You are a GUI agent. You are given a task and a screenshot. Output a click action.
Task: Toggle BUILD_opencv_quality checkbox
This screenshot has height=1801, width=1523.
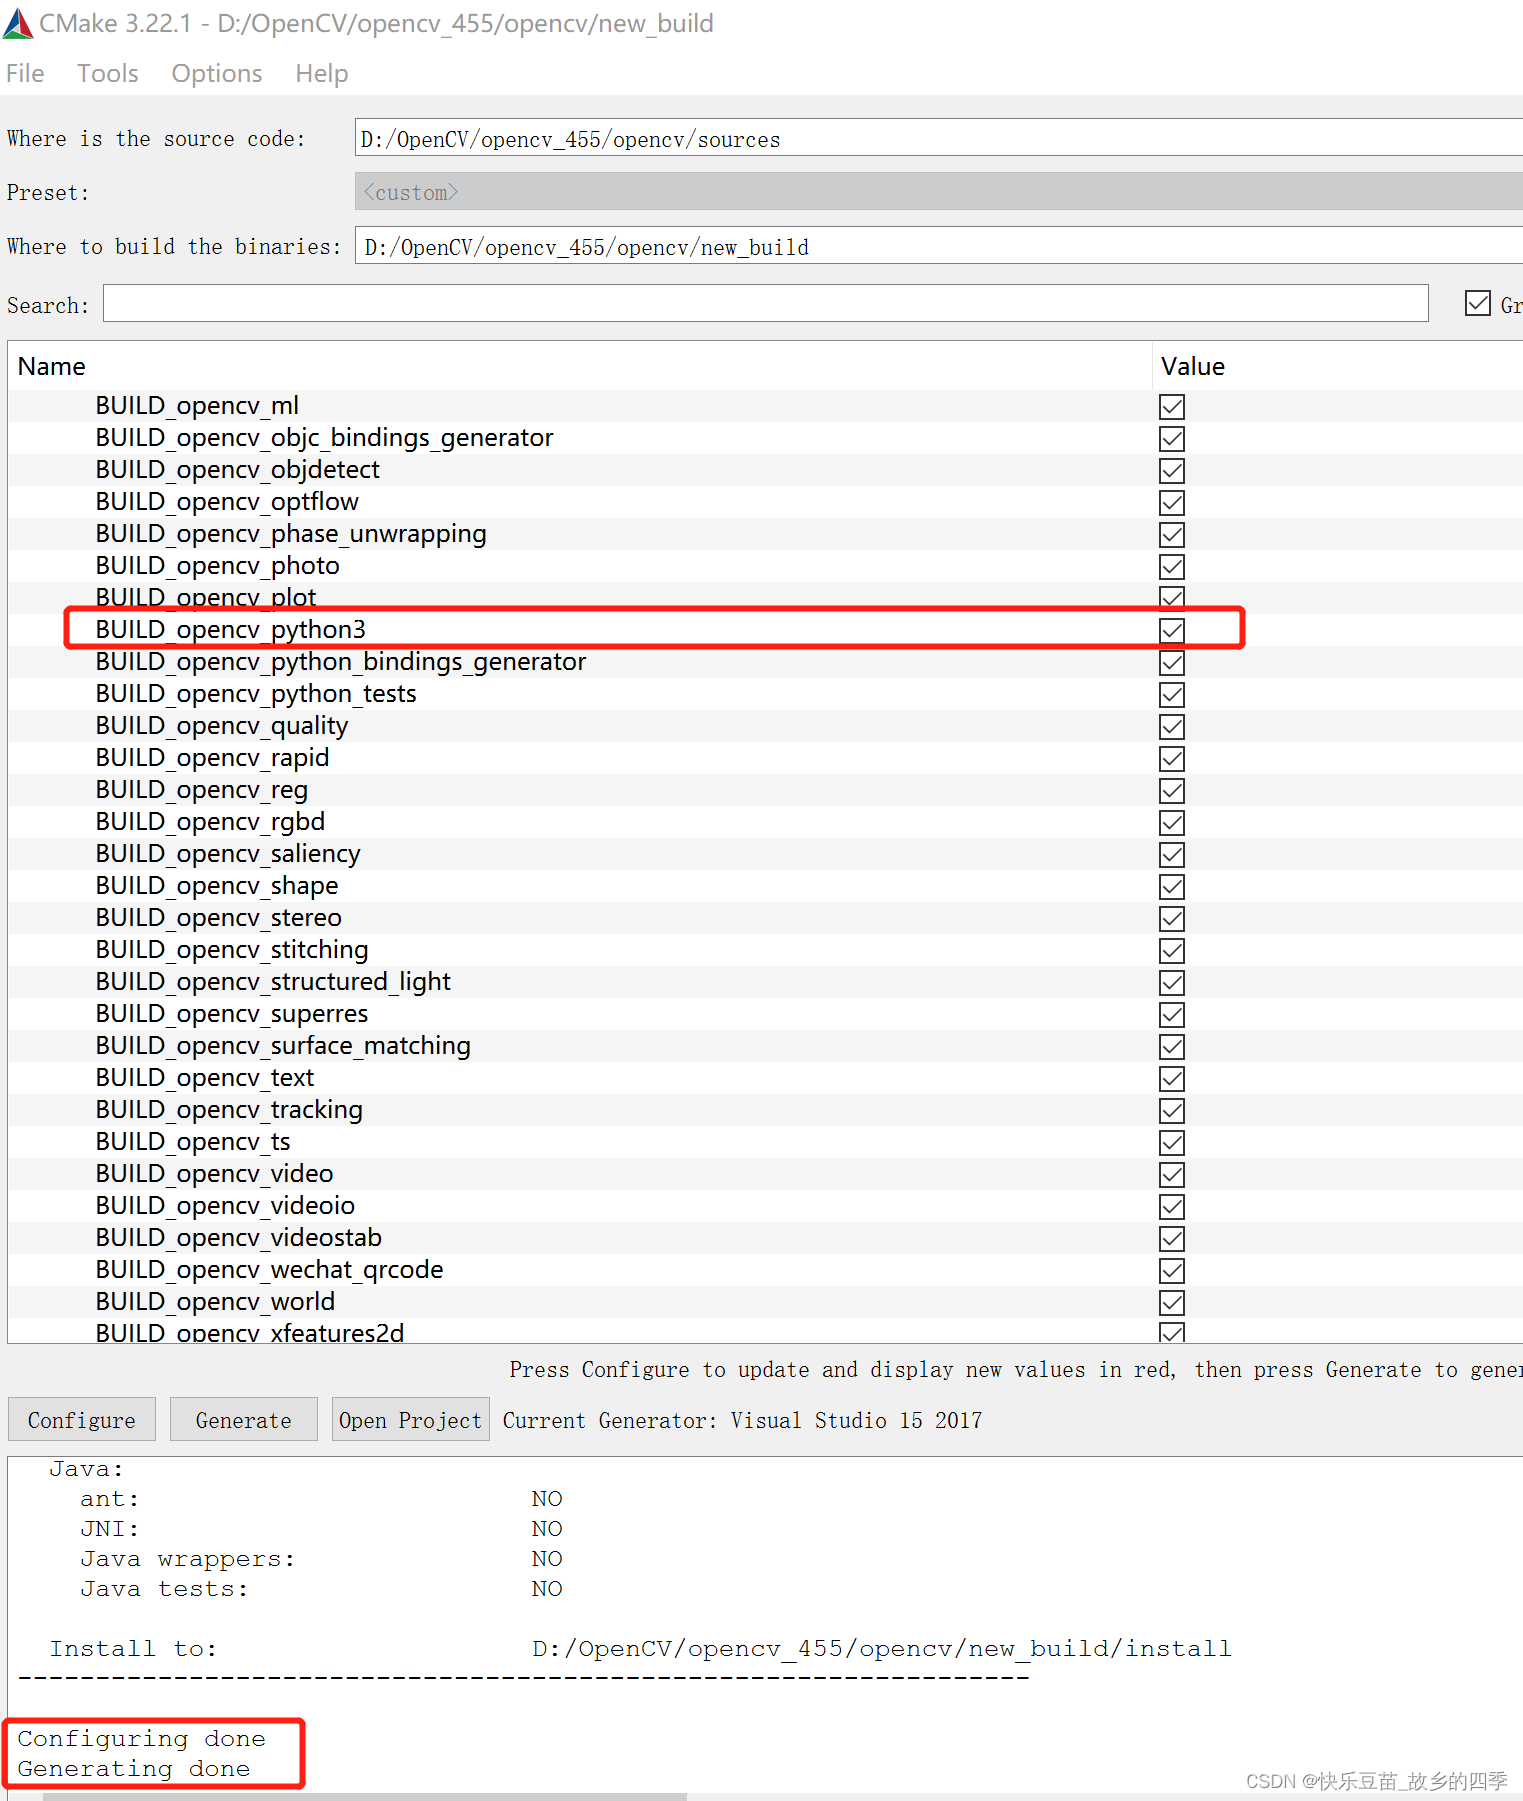click(1172, 726)
